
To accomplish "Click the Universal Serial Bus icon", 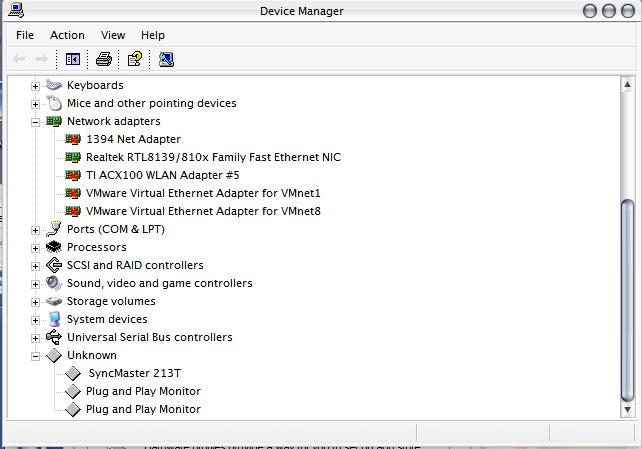I will click(x=54, y=337).
